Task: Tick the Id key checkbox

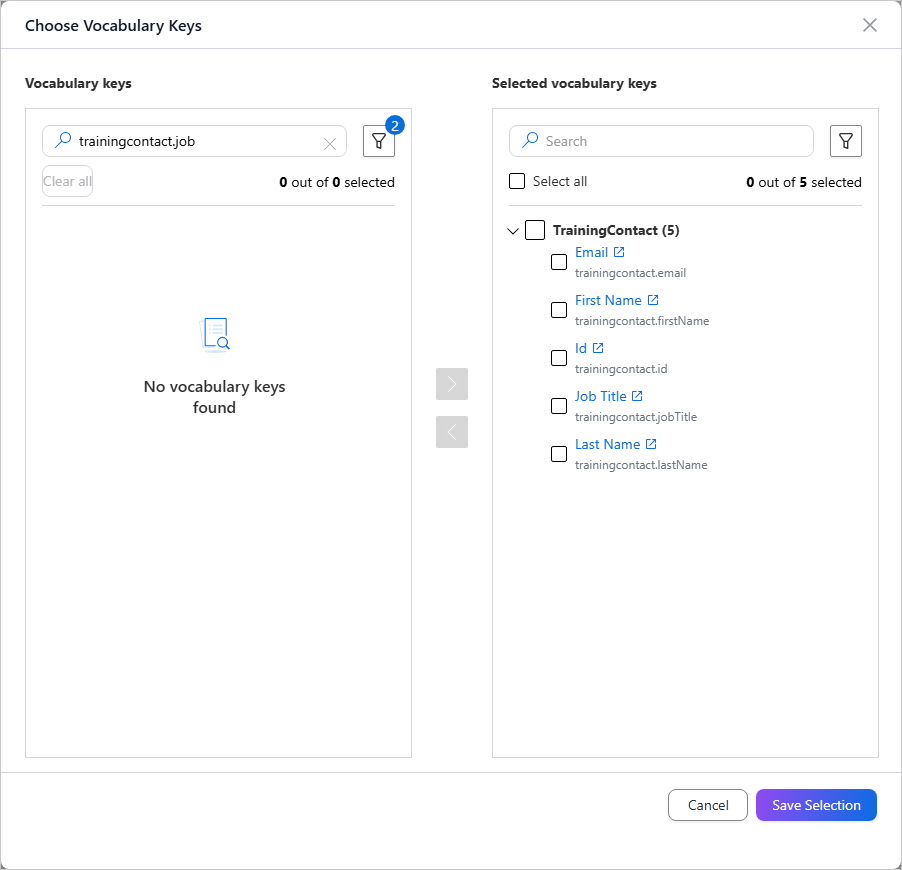Action: 559,358
